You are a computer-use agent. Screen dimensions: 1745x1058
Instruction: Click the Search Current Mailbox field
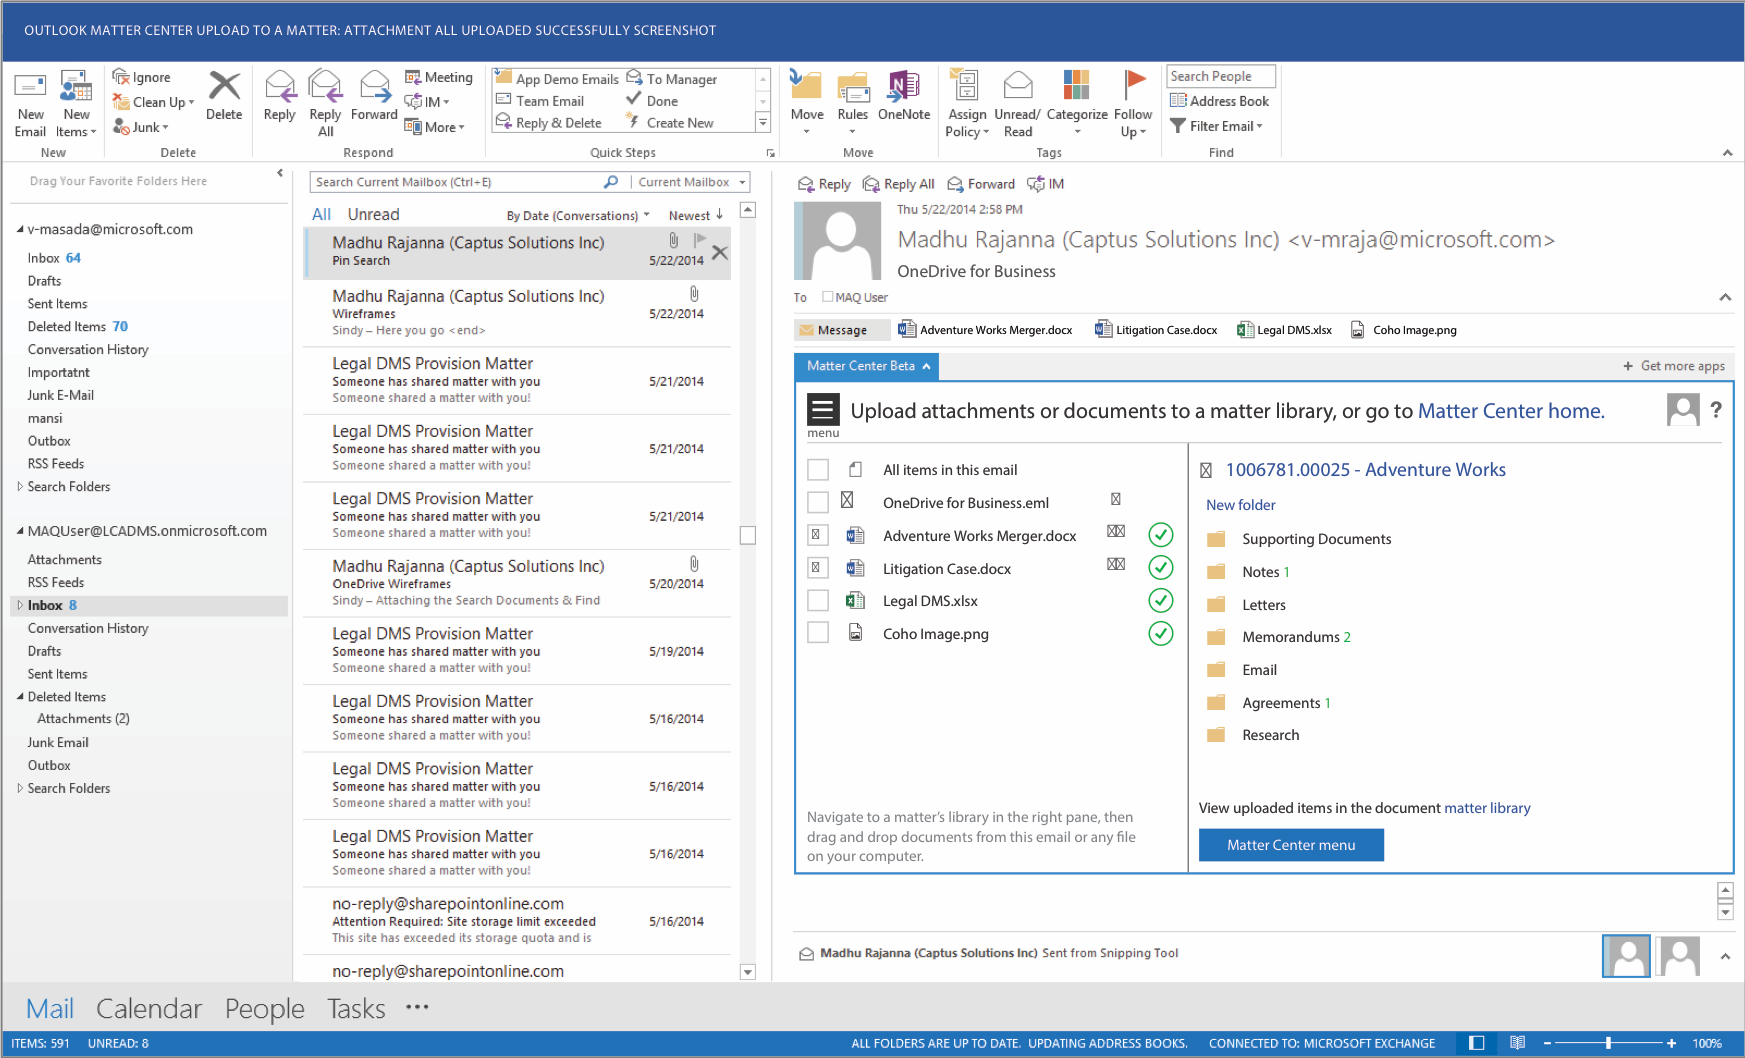[x=469, y=182]
